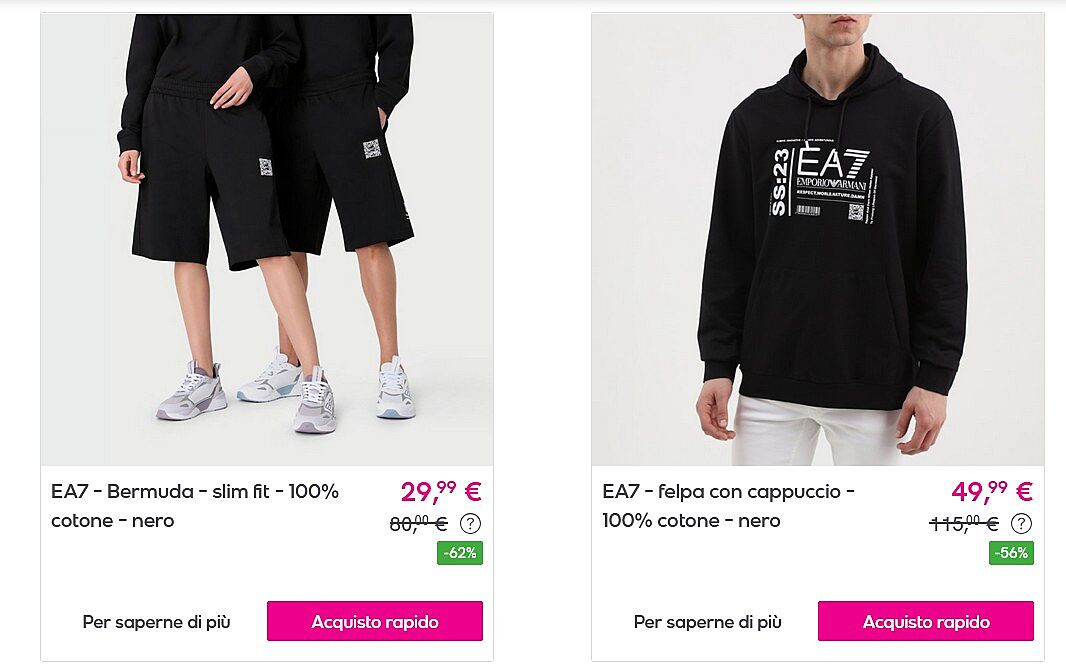
Task: Click Acquisto rapido for the hooded sweatshirt
Action: [x=926, y=621]
